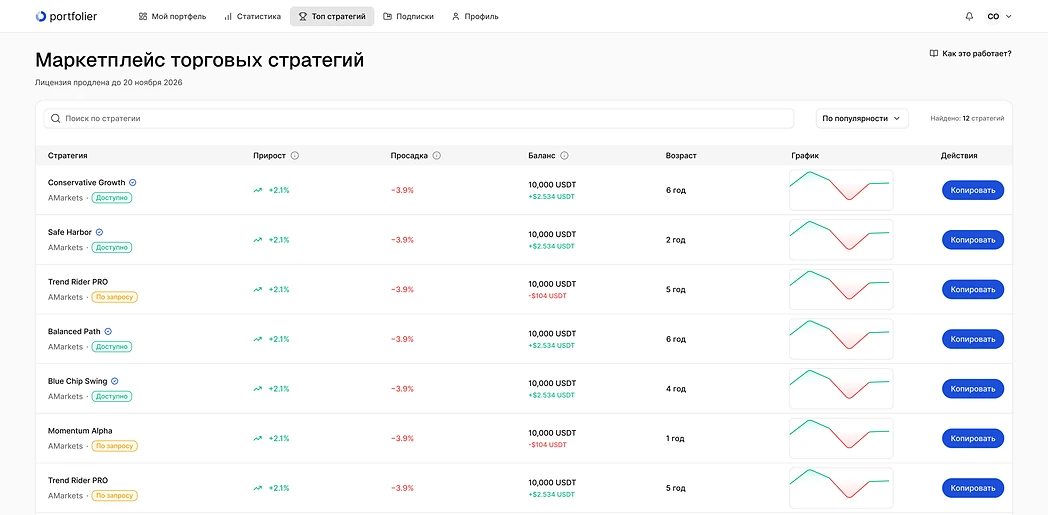Click growth trend icon in Blue Chip Swing row
The image size is (1048, 515).
[257, 389]
